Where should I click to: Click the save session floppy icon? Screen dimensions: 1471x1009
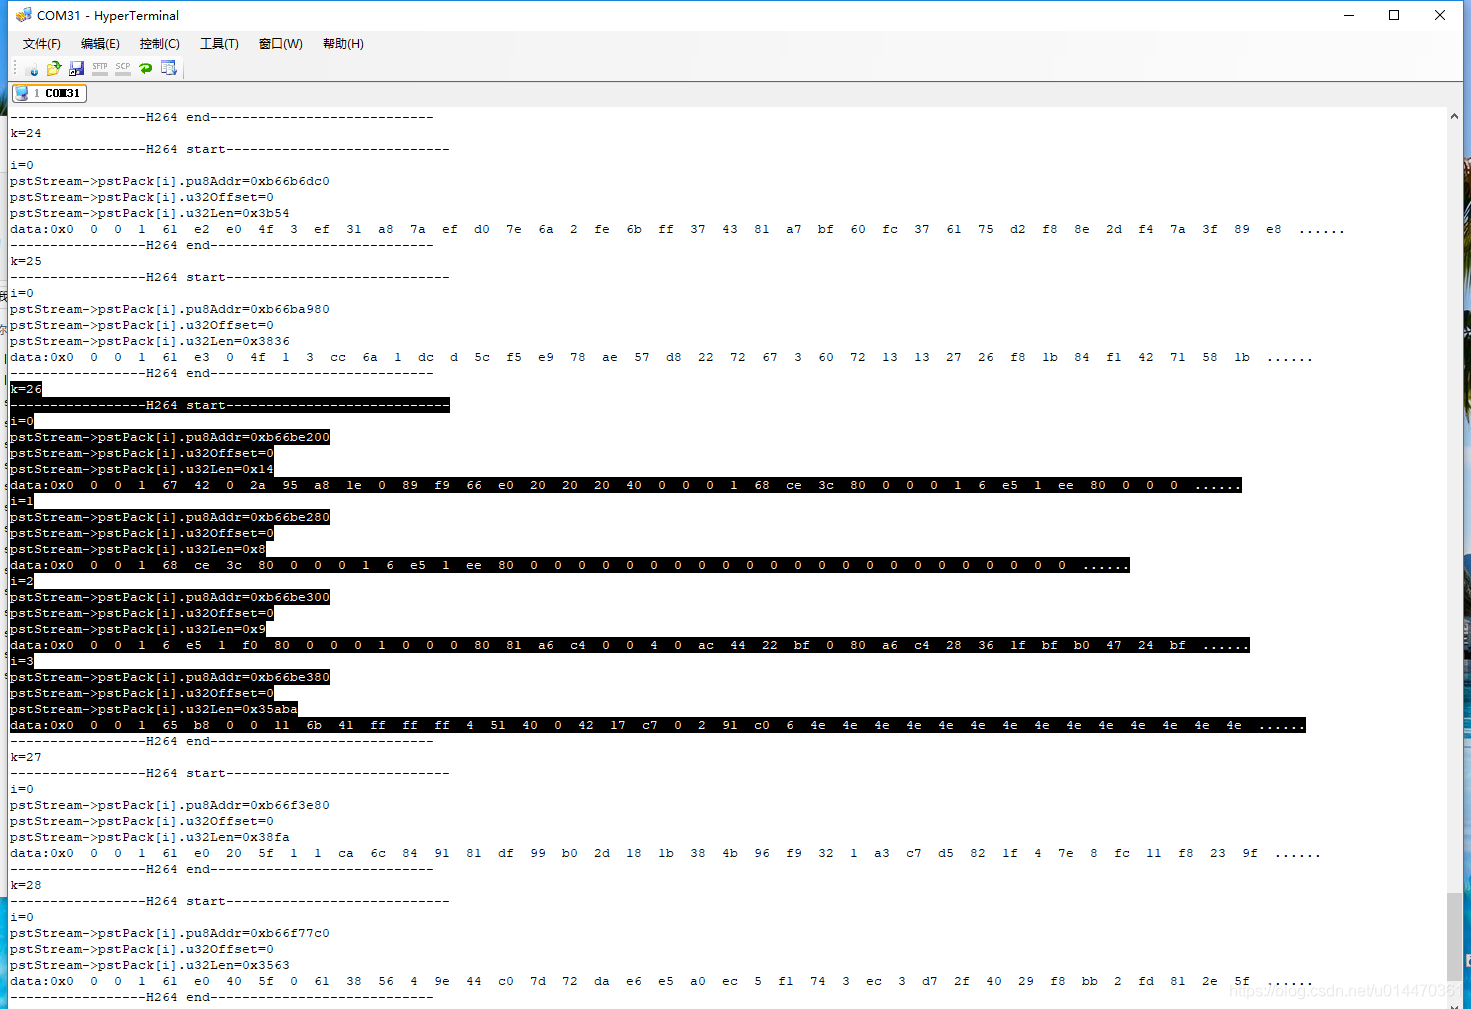(x=76, y=68)
